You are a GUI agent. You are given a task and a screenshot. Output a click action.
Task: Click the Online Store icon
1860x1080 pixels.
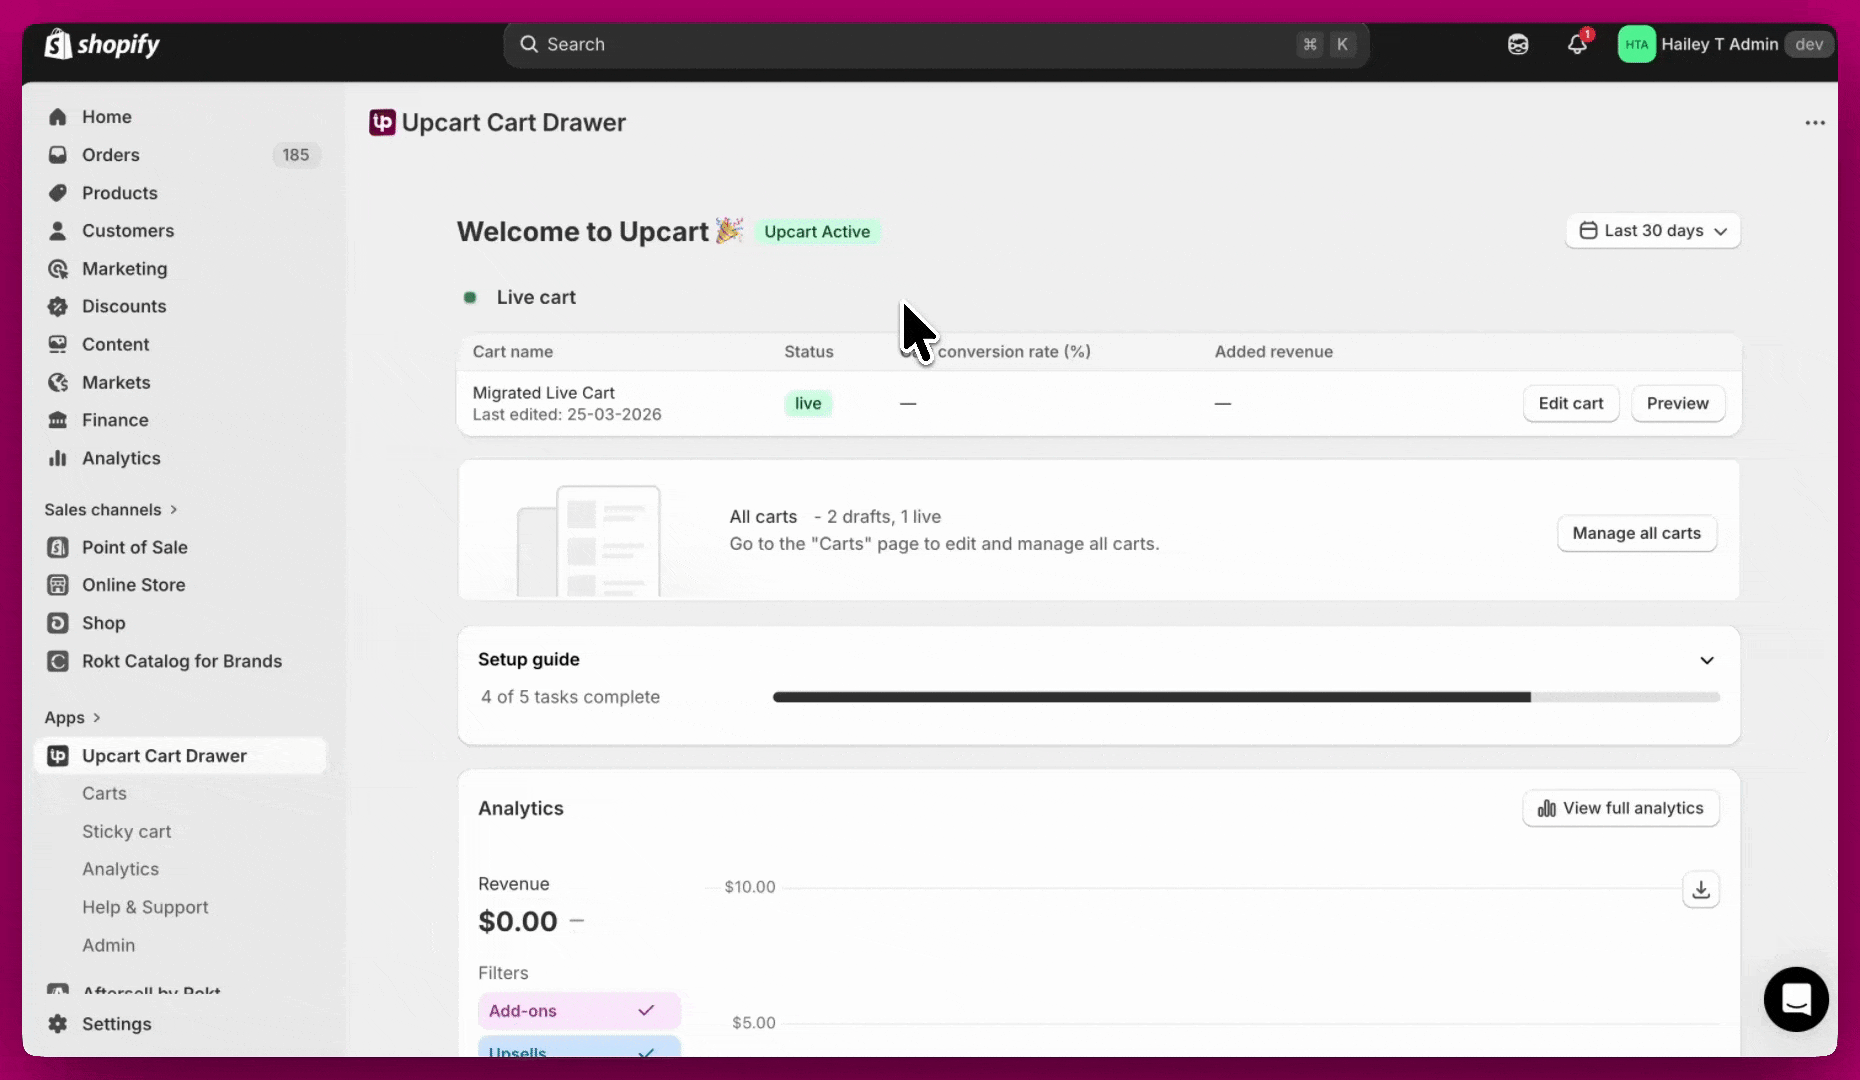[58, 586]
